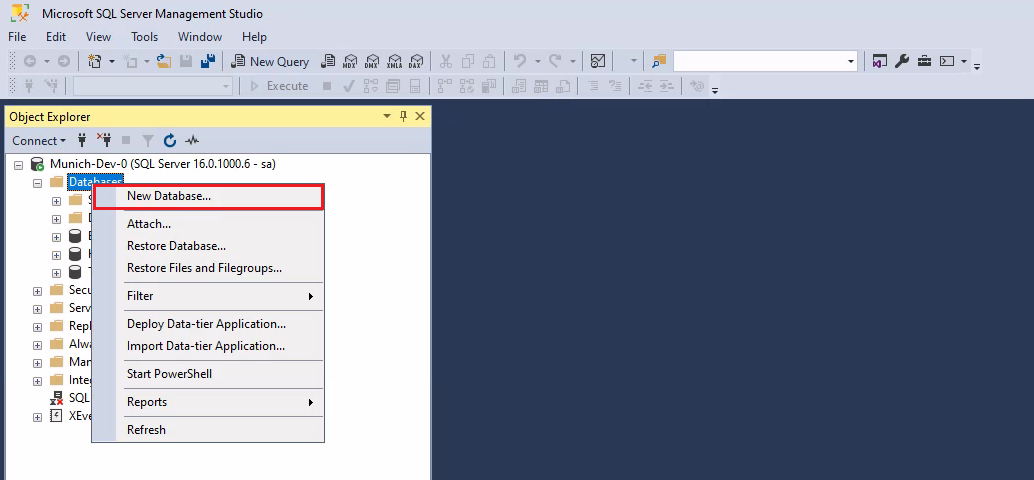Open an MDX query via toolbar icon
The width and height of the screenshot is (1034, 480).
pyautogui.click(x=350, y=61)
